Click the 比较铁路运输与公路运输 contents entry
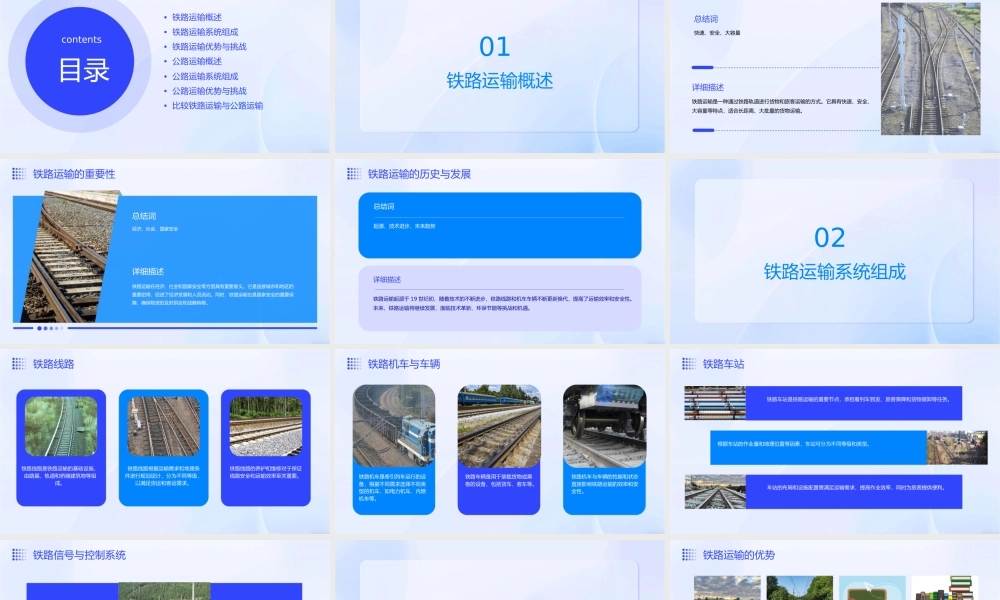Image resolution: width=1000 pixels, height=600 pixels. tap(217, 105)
